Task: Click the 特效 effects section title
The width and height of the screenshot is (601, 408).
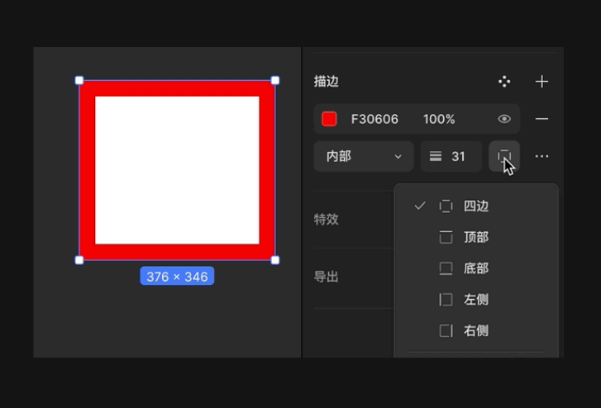Action: tap(326, 219)
